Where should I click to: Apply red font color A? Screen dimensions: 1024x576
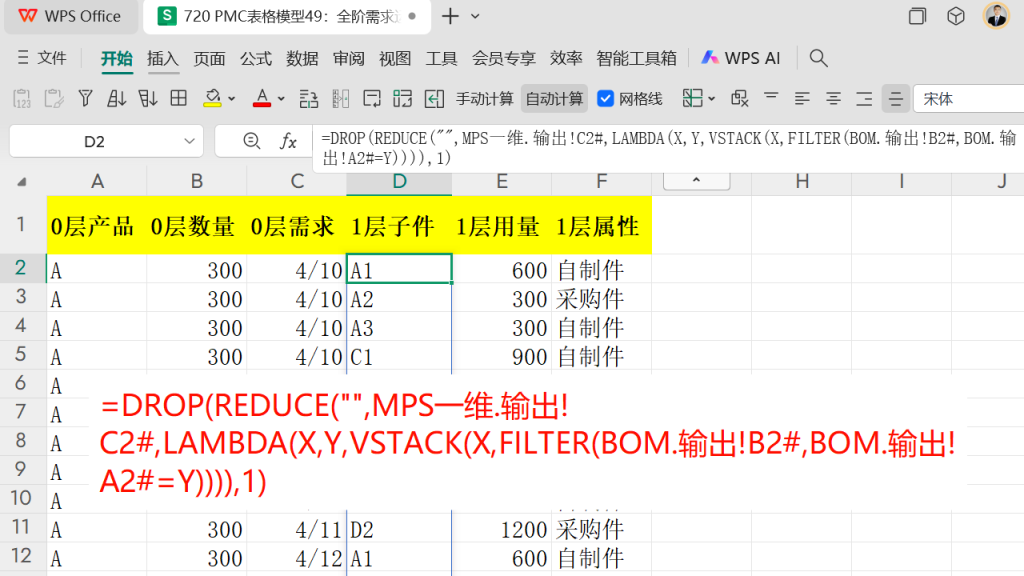[x=262, y=99]
